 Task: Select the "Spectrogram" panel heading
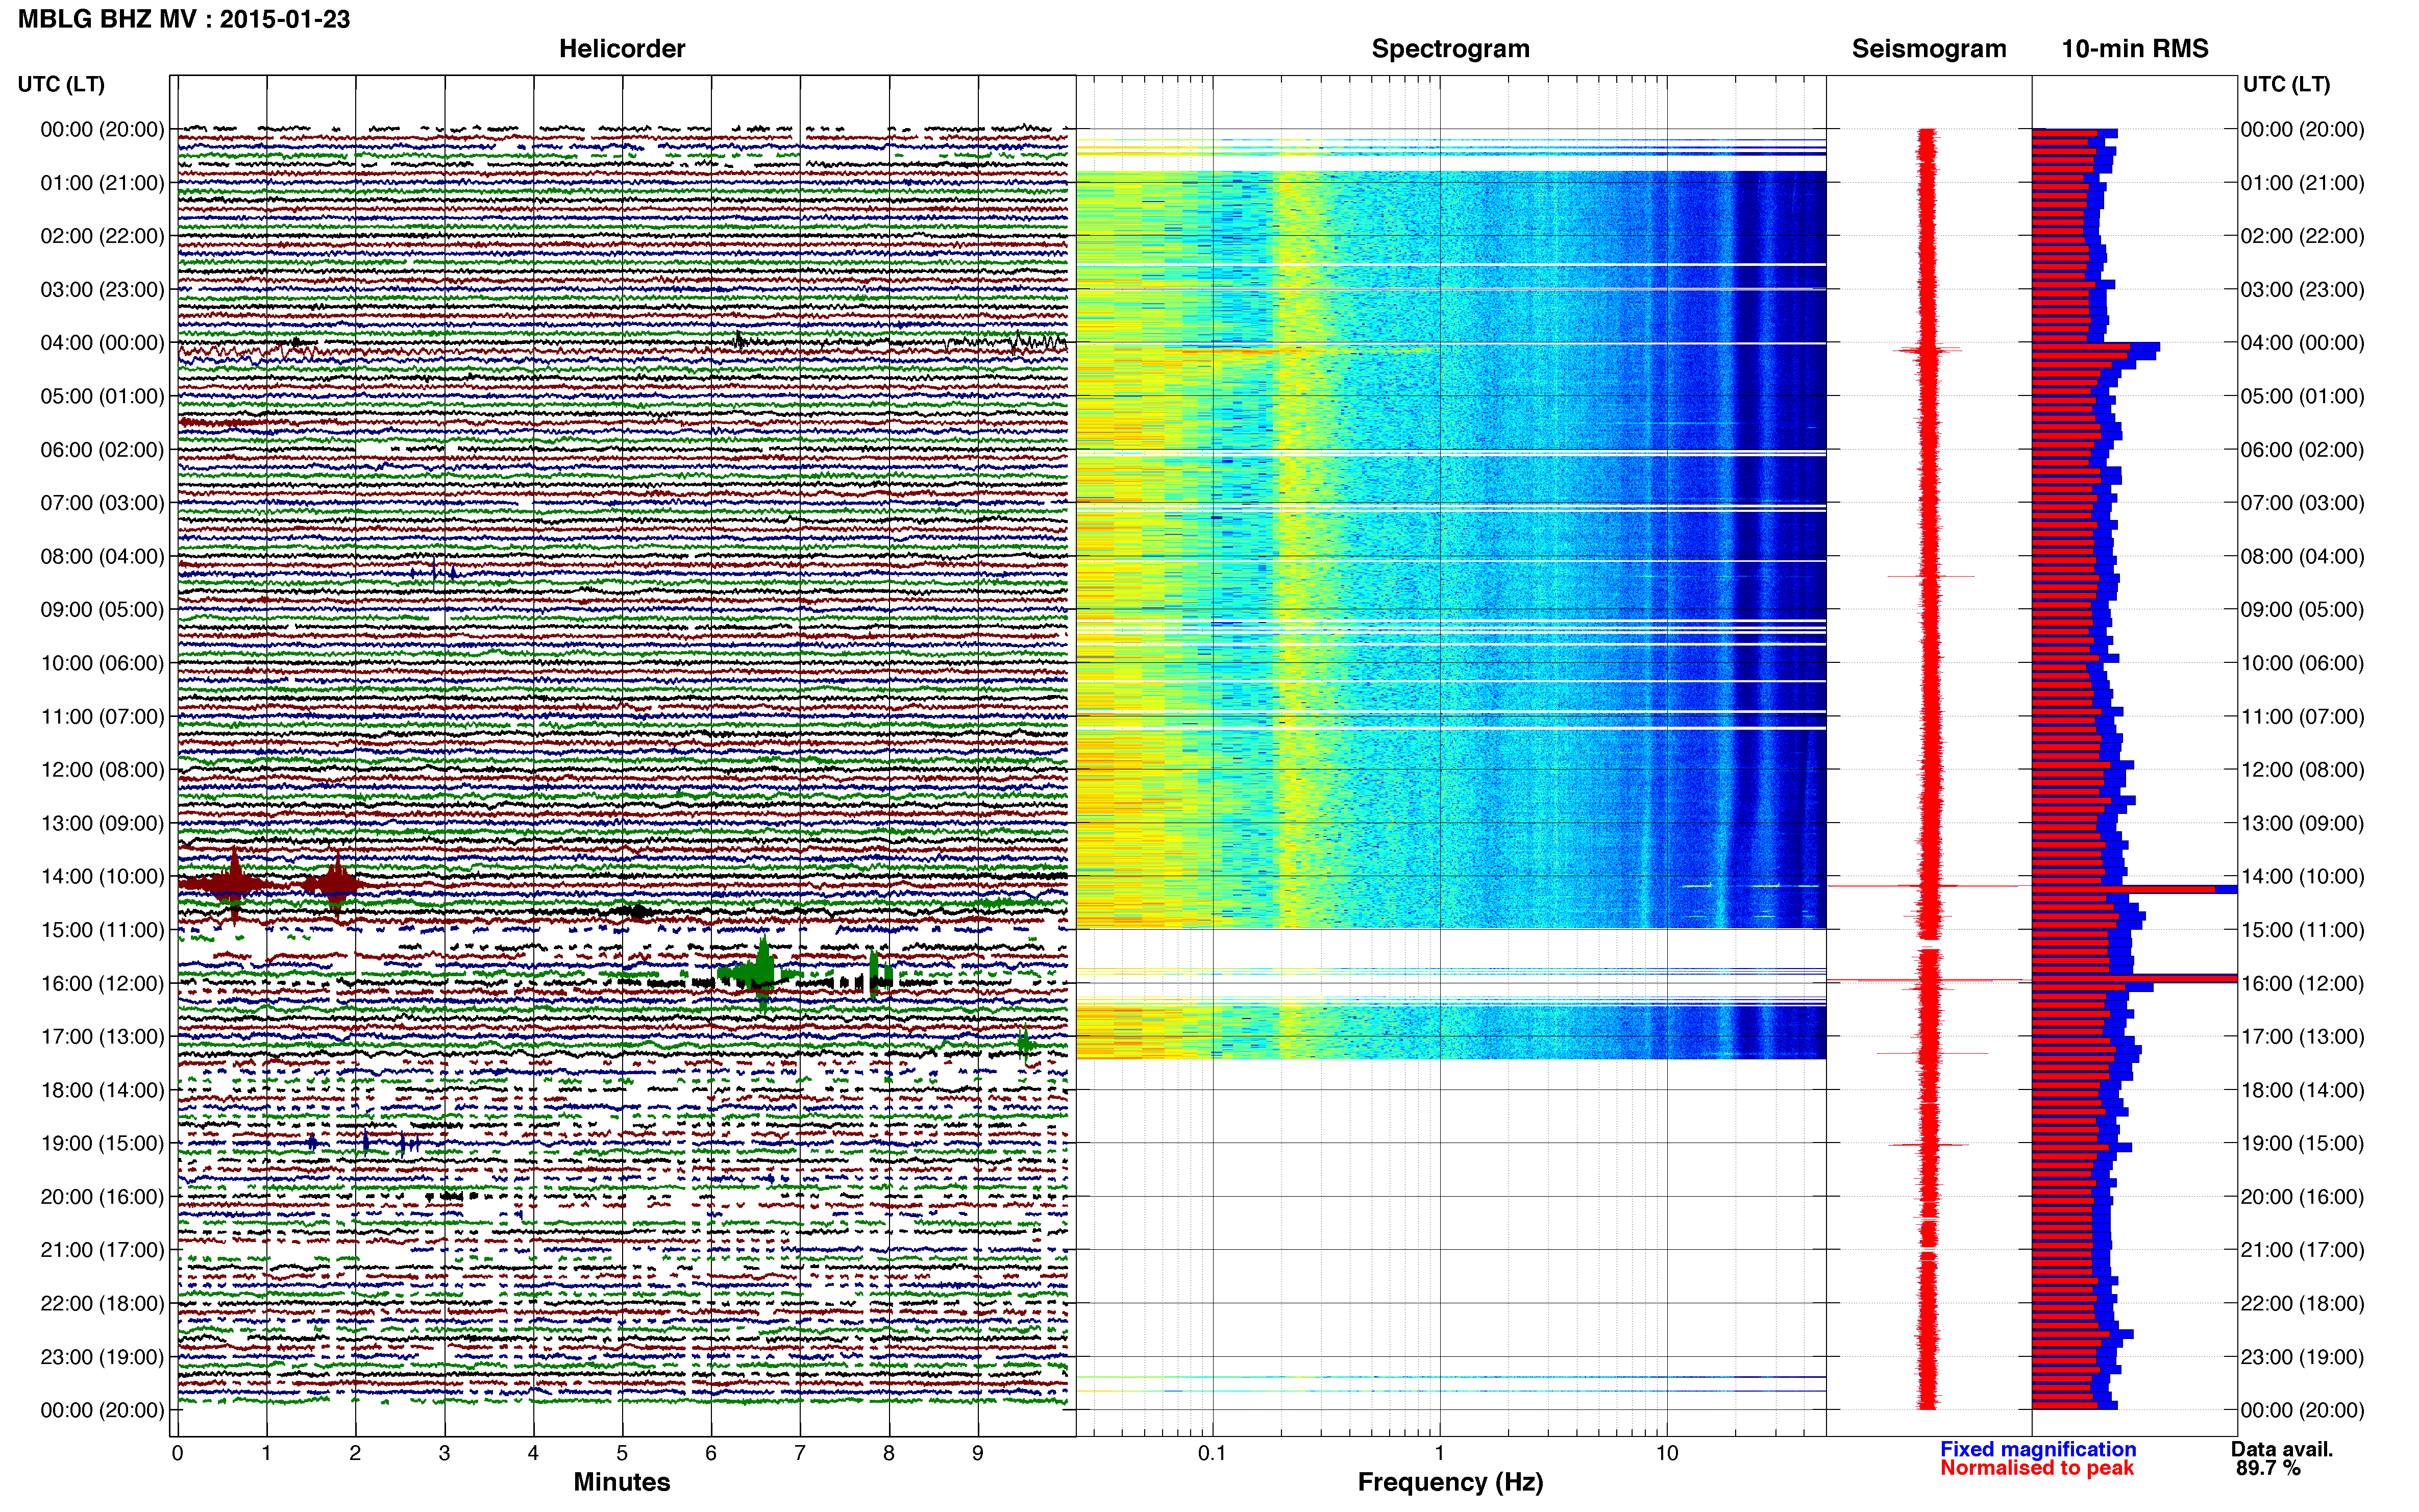click(1450, 49)
